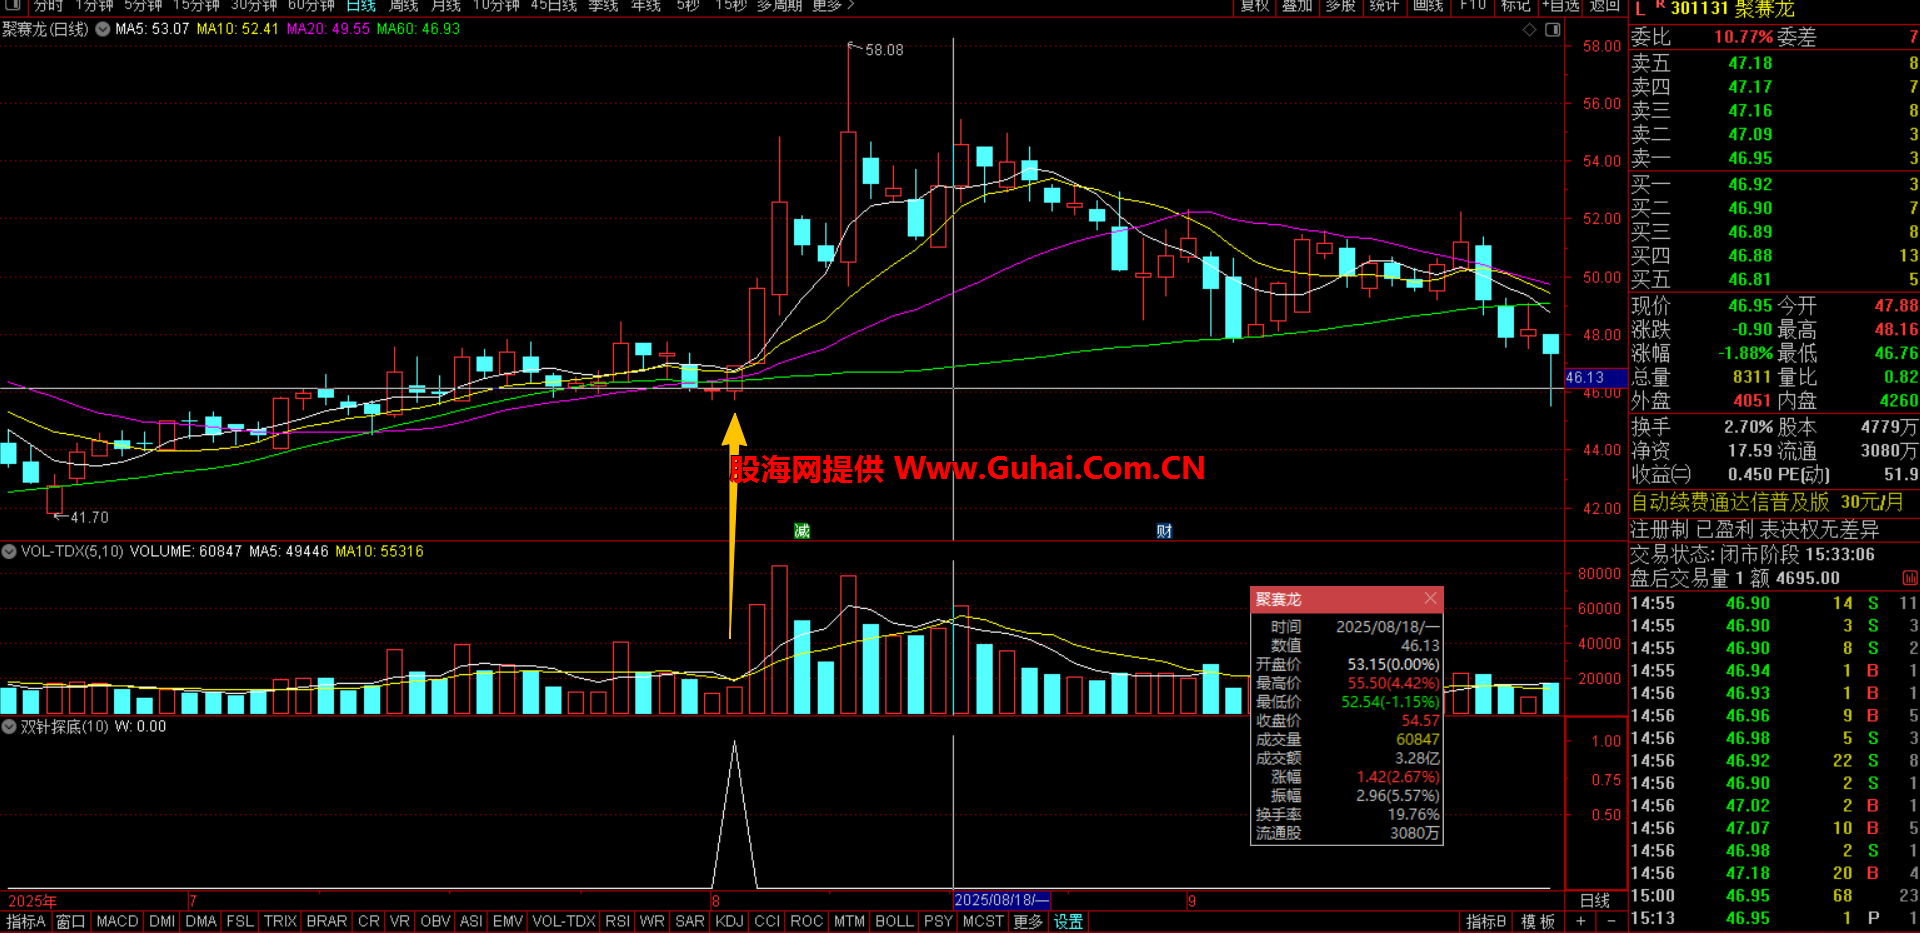Image resolution: width=1920 pixels, height=933 pixels.
Task: Click the red icon beside 盘后交易量 row
Action: point(1909,578)
